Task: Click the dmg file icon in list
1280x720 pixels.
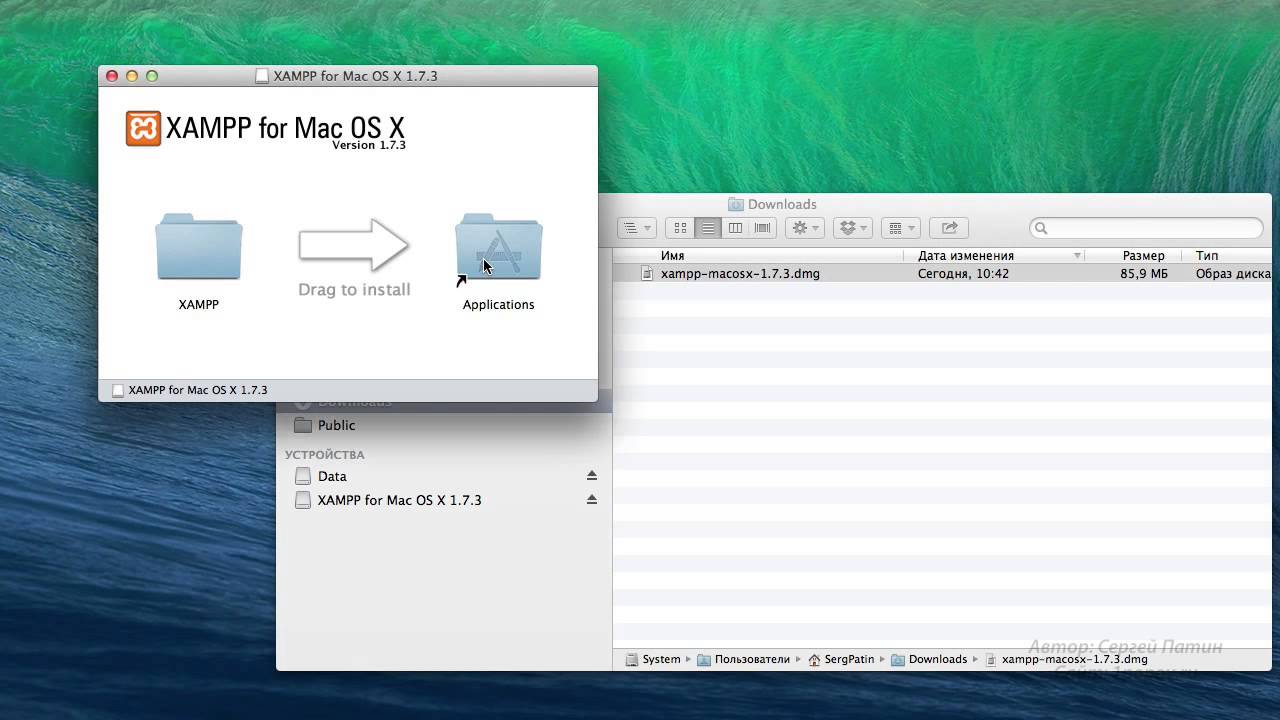Action: click(647, 273)
